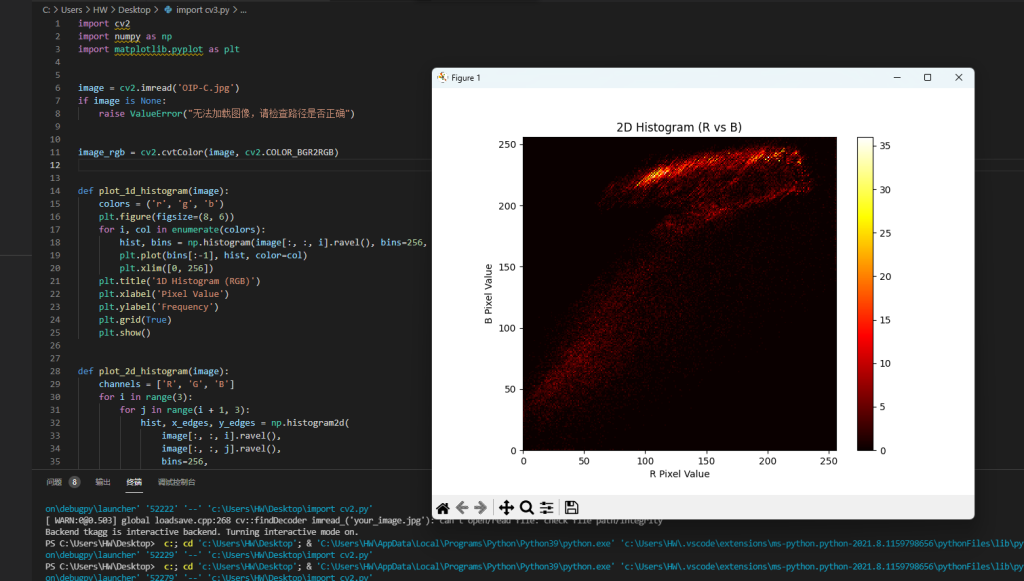The height and width of the screenshot is (581, 1024).
Task: Open Configure subplots settings
Action: [547, 508]
